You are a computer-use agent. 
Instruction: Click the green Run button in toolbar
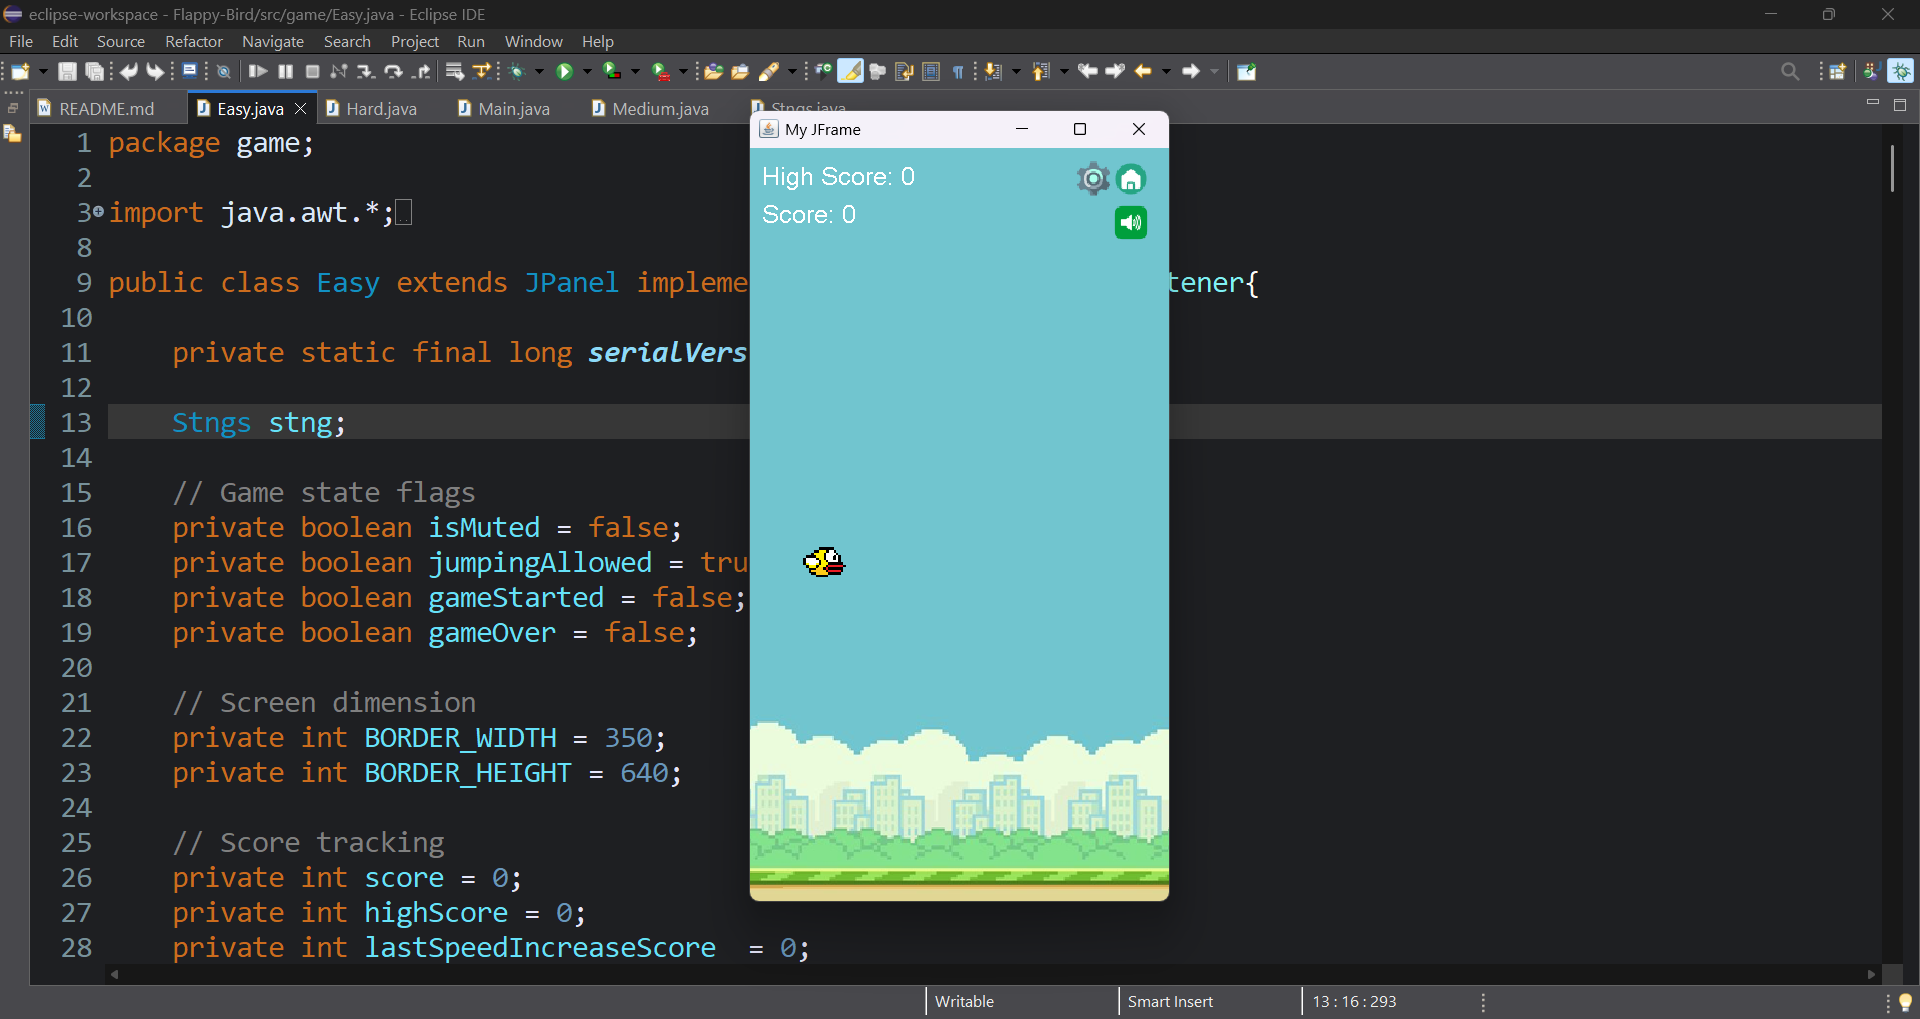565,71
